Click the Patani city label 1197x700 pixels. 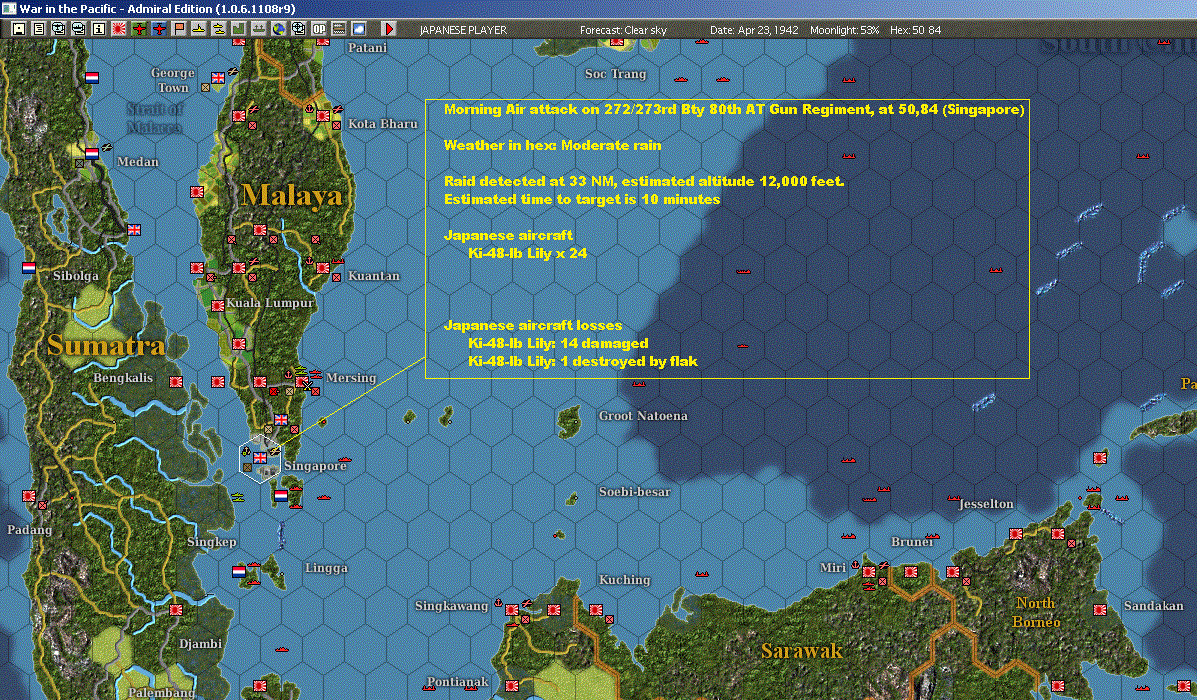pos(367,47)
